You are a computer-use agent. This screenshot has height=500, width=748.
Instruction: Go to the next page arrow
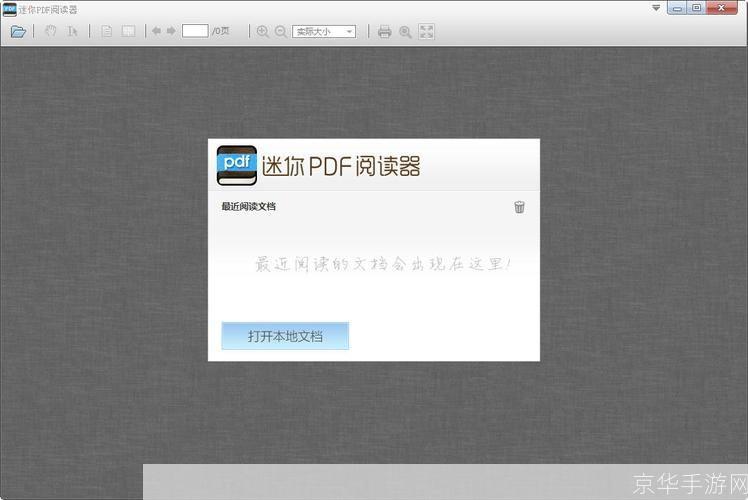pos(171,31)
